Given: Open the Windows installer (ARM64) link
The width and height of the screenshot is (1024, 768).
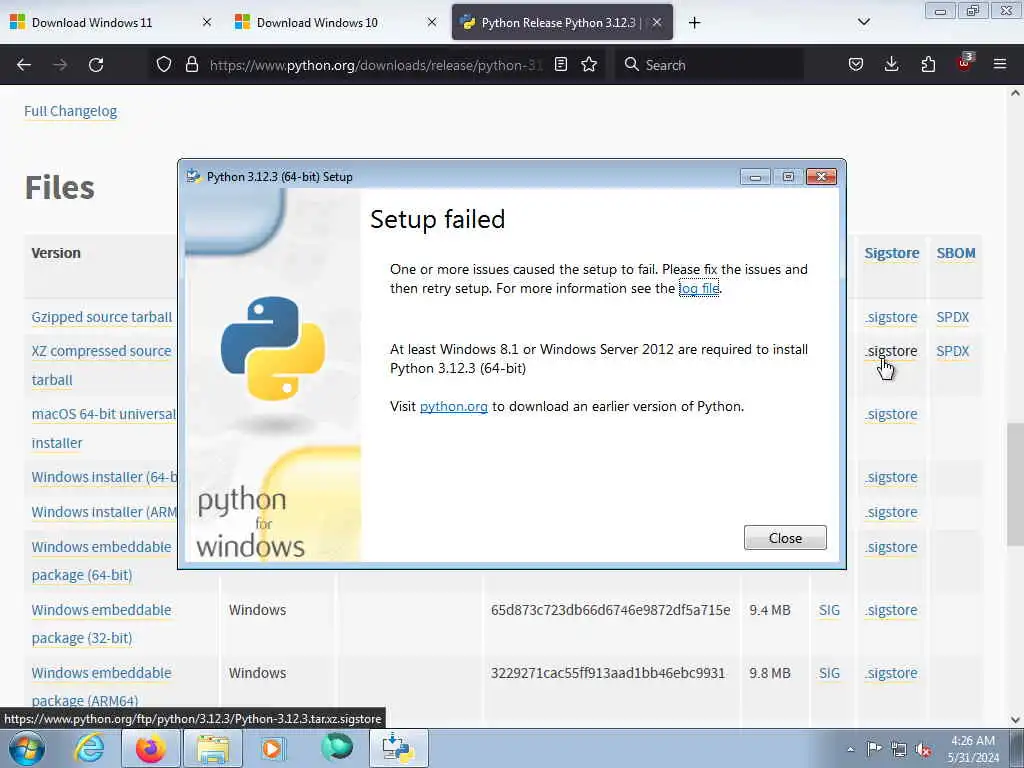Looking at the screenshot, I should 104,512.
